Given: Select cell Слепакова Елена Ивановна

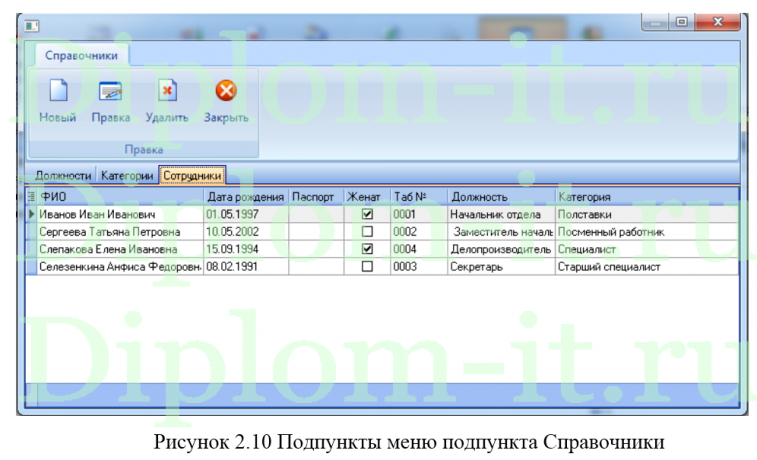Looking at the screenshot, I should point(120,249).
